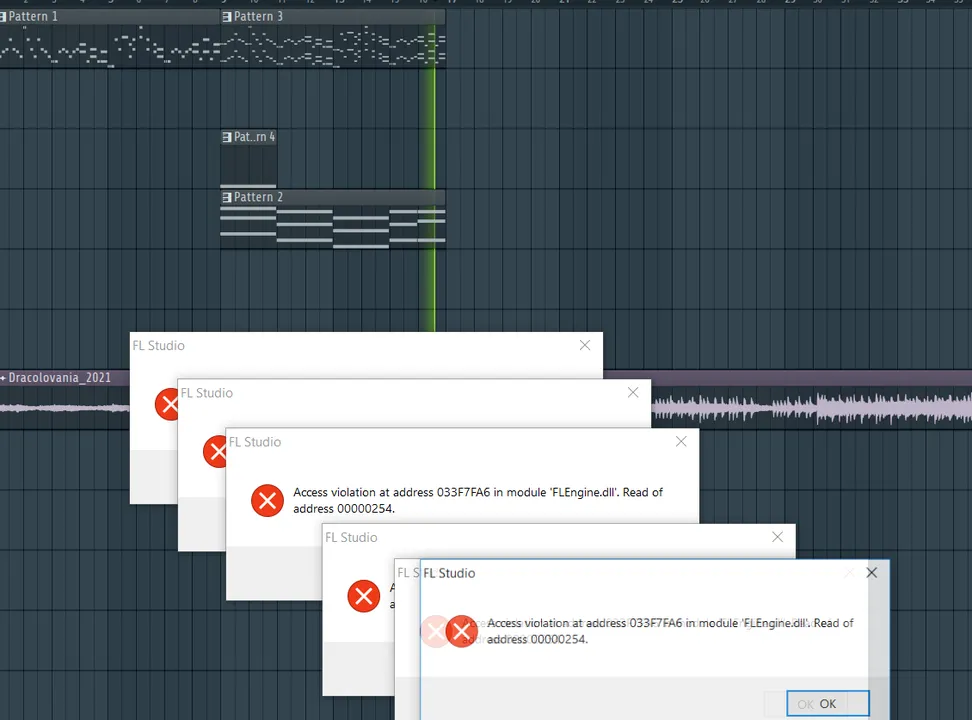
Task: Close the background dialog showing full error text
Action: [x=681, y=442]
